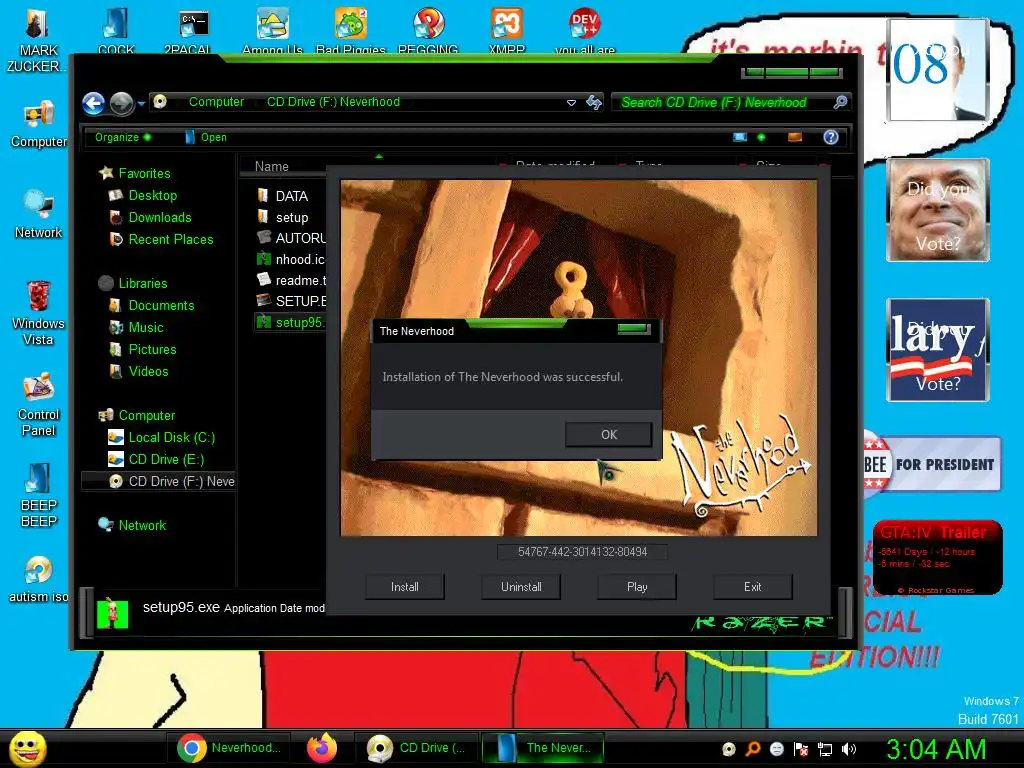Select the readme text file

pos(291,280)
